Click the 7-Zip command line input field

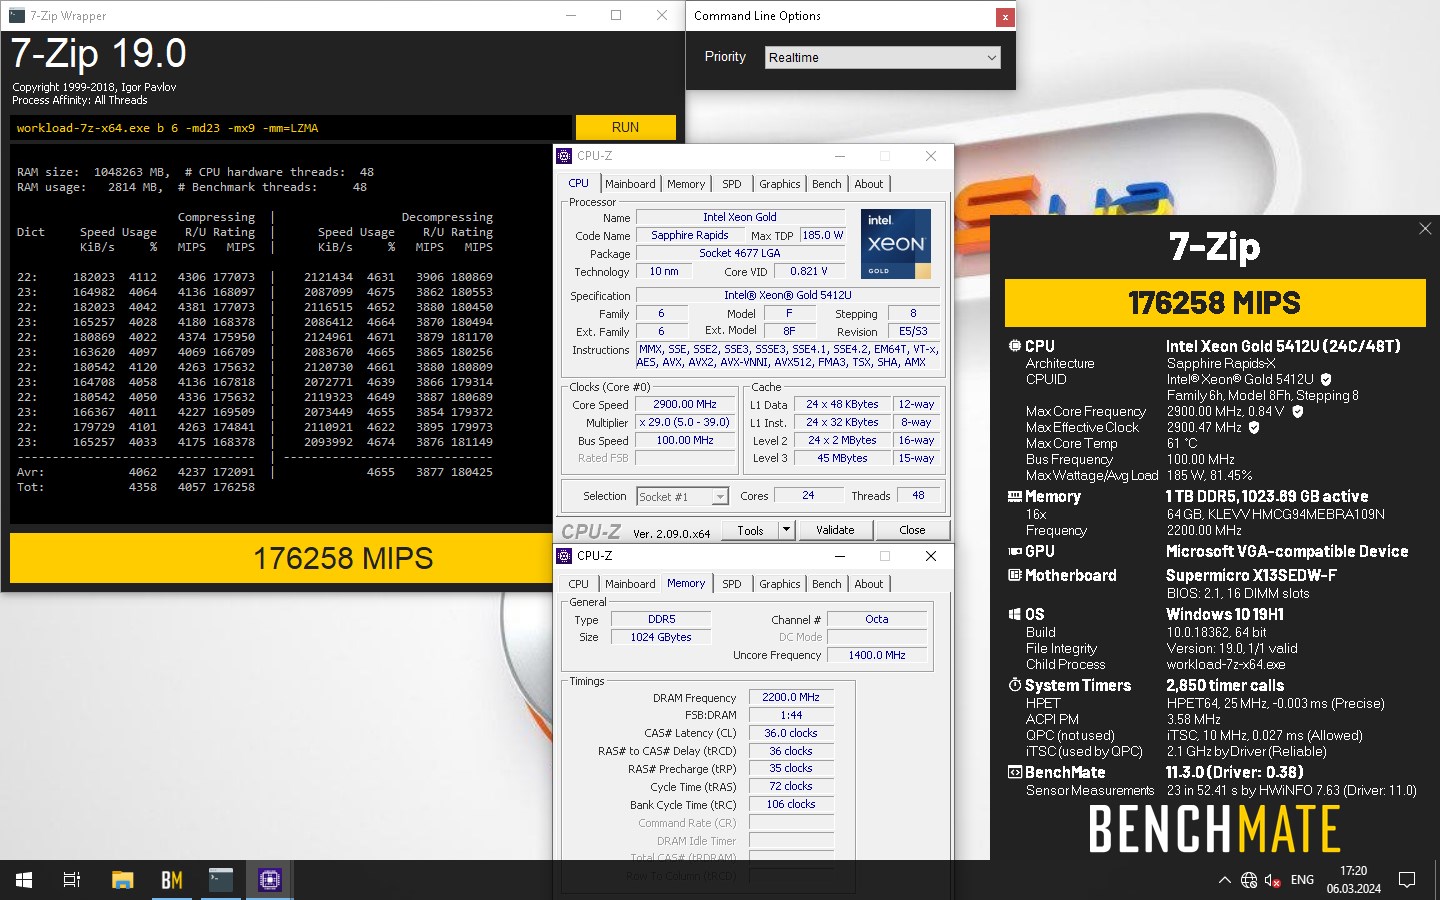click(x=291, y=128)
